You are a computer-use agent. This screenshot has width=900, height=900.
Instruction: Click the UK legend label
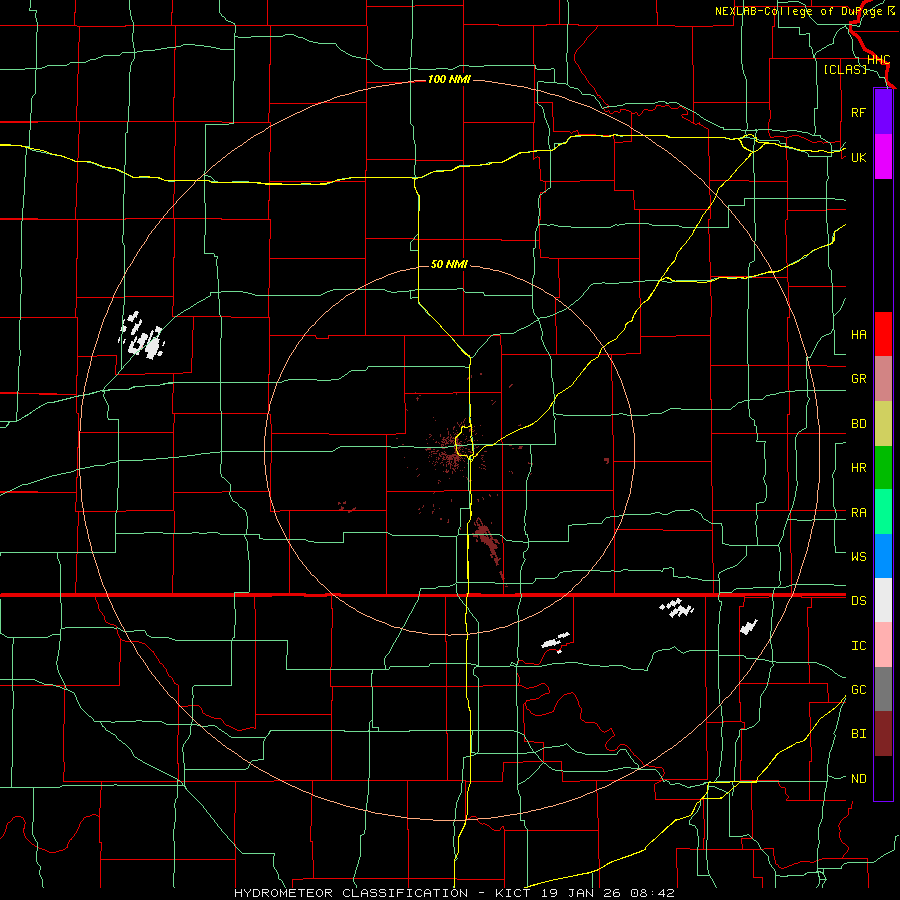coord(858,157)
